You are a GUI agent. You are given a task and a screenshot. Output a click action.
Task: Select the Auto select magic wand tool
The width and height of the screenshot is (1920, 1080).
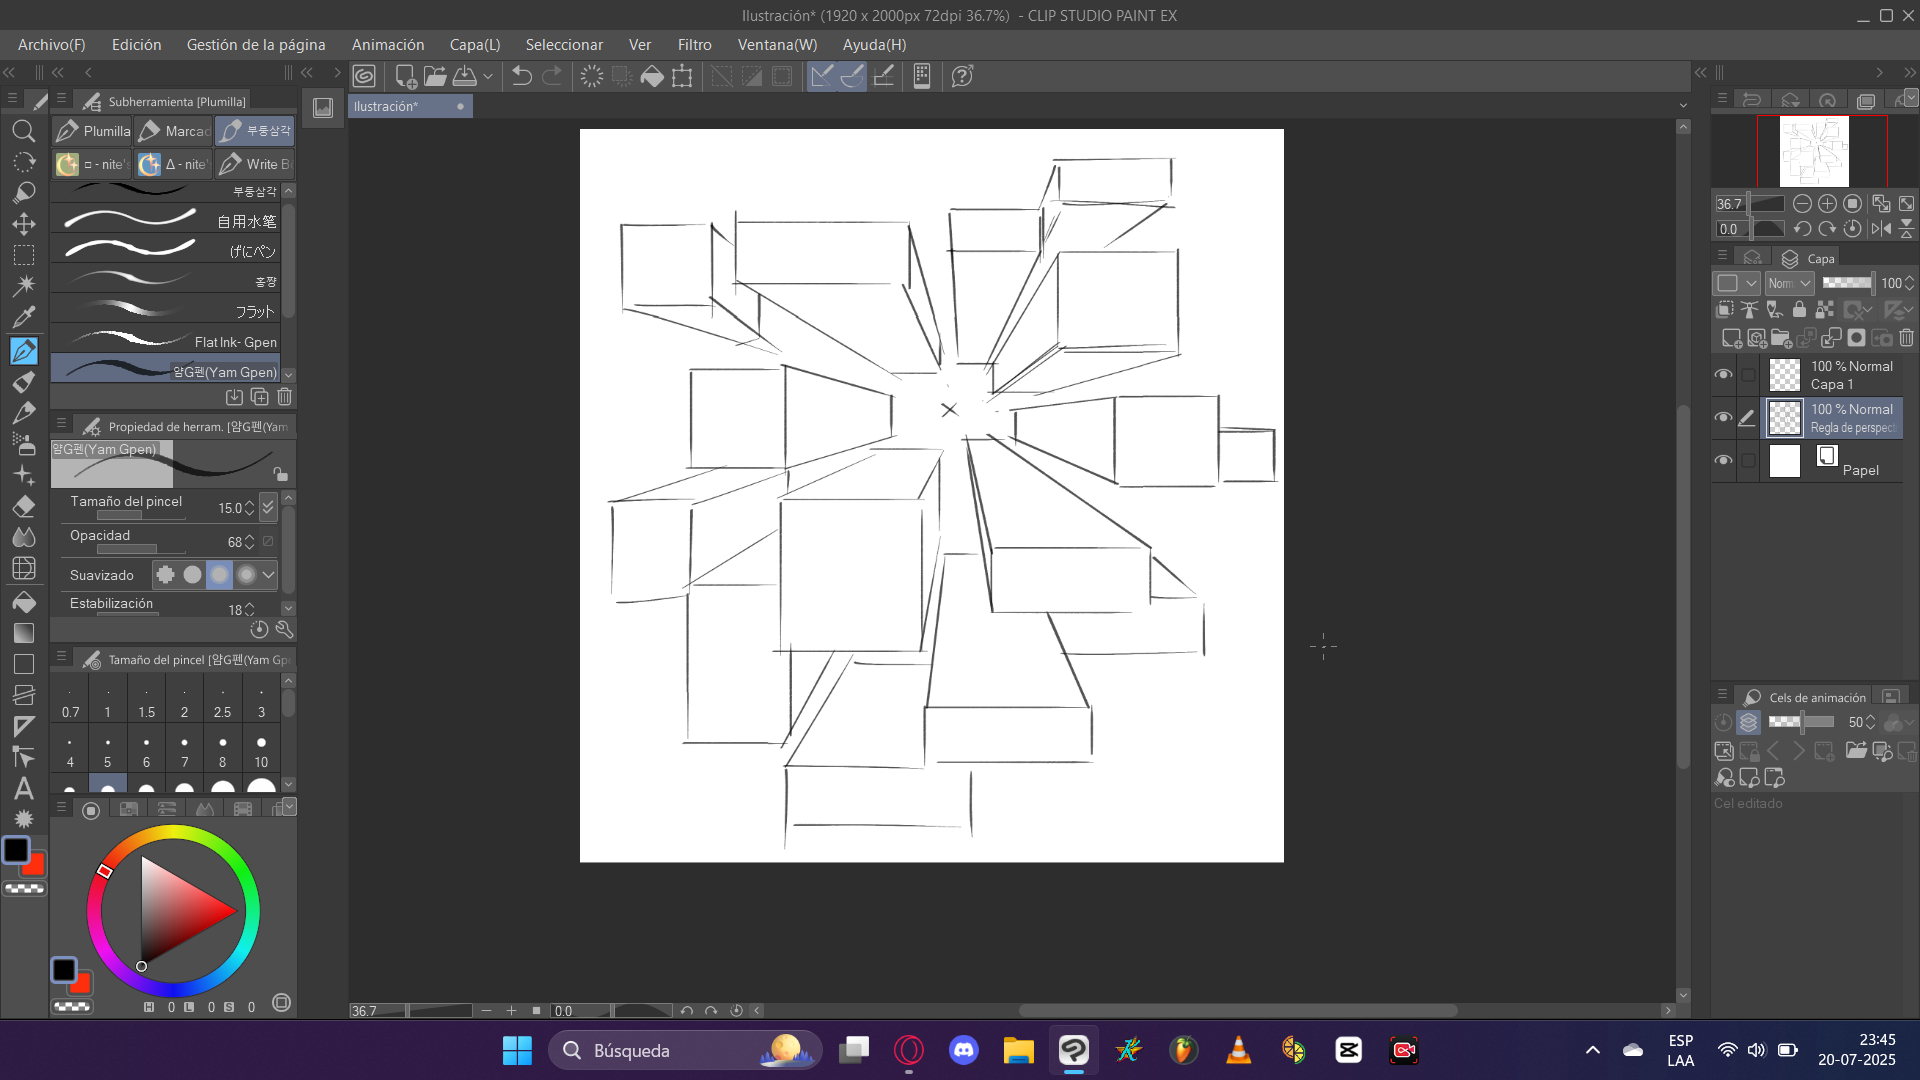(x=24, y=286)
